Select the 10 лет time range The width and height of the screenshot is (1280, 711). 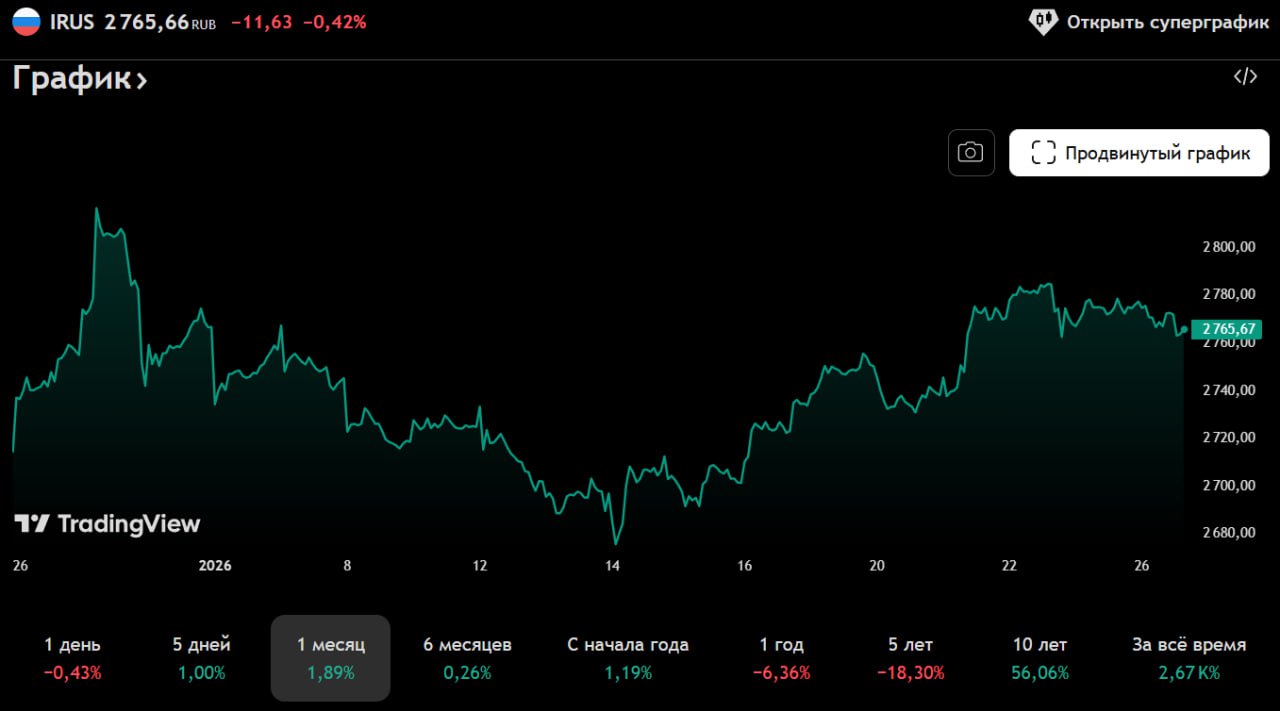(1040, 658)
